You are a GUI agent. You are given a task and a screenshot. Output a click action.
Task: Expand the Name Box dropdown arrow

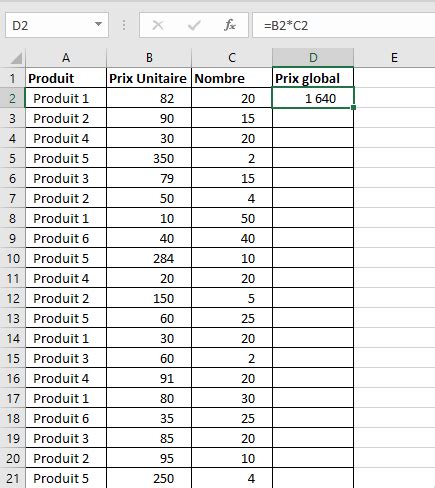98,24
